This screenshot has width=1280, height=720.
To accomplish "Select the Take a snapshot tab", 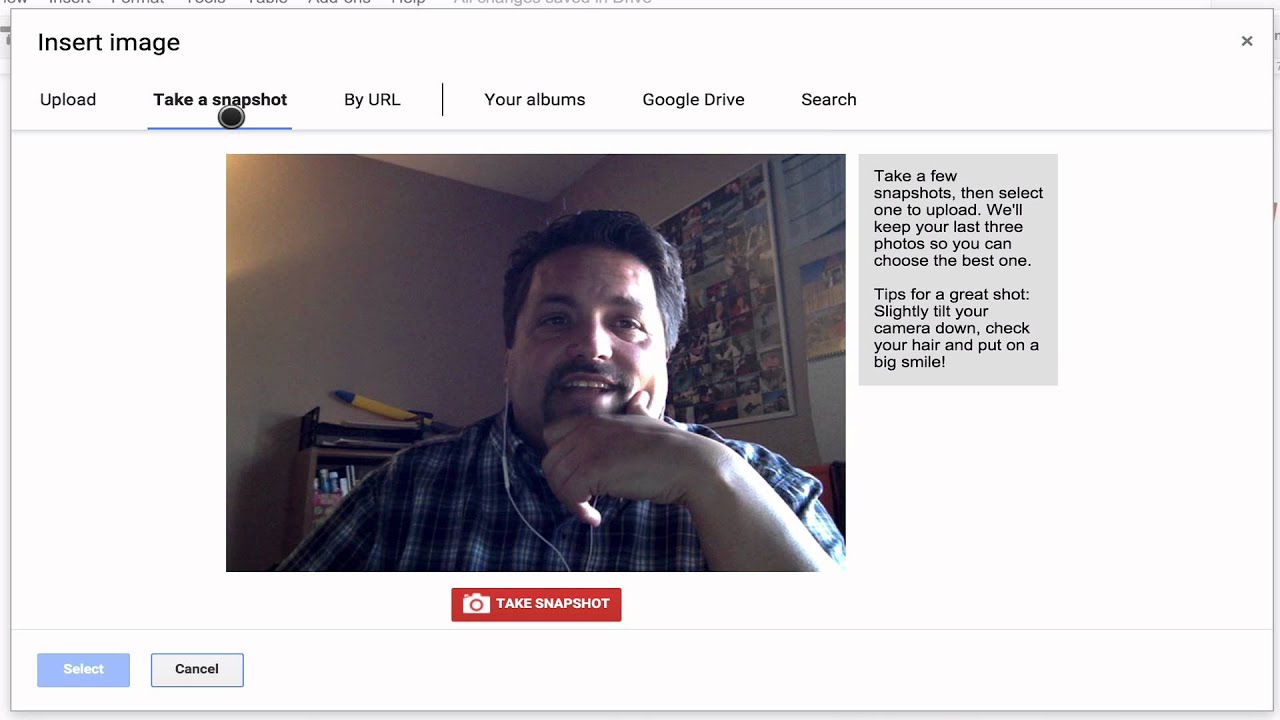I will (x=220, y=100).
